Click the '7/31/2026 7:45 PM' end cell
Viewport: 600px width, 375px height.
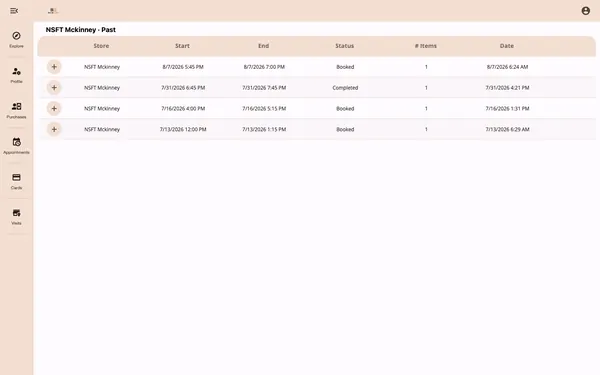(x=264, y=88)
